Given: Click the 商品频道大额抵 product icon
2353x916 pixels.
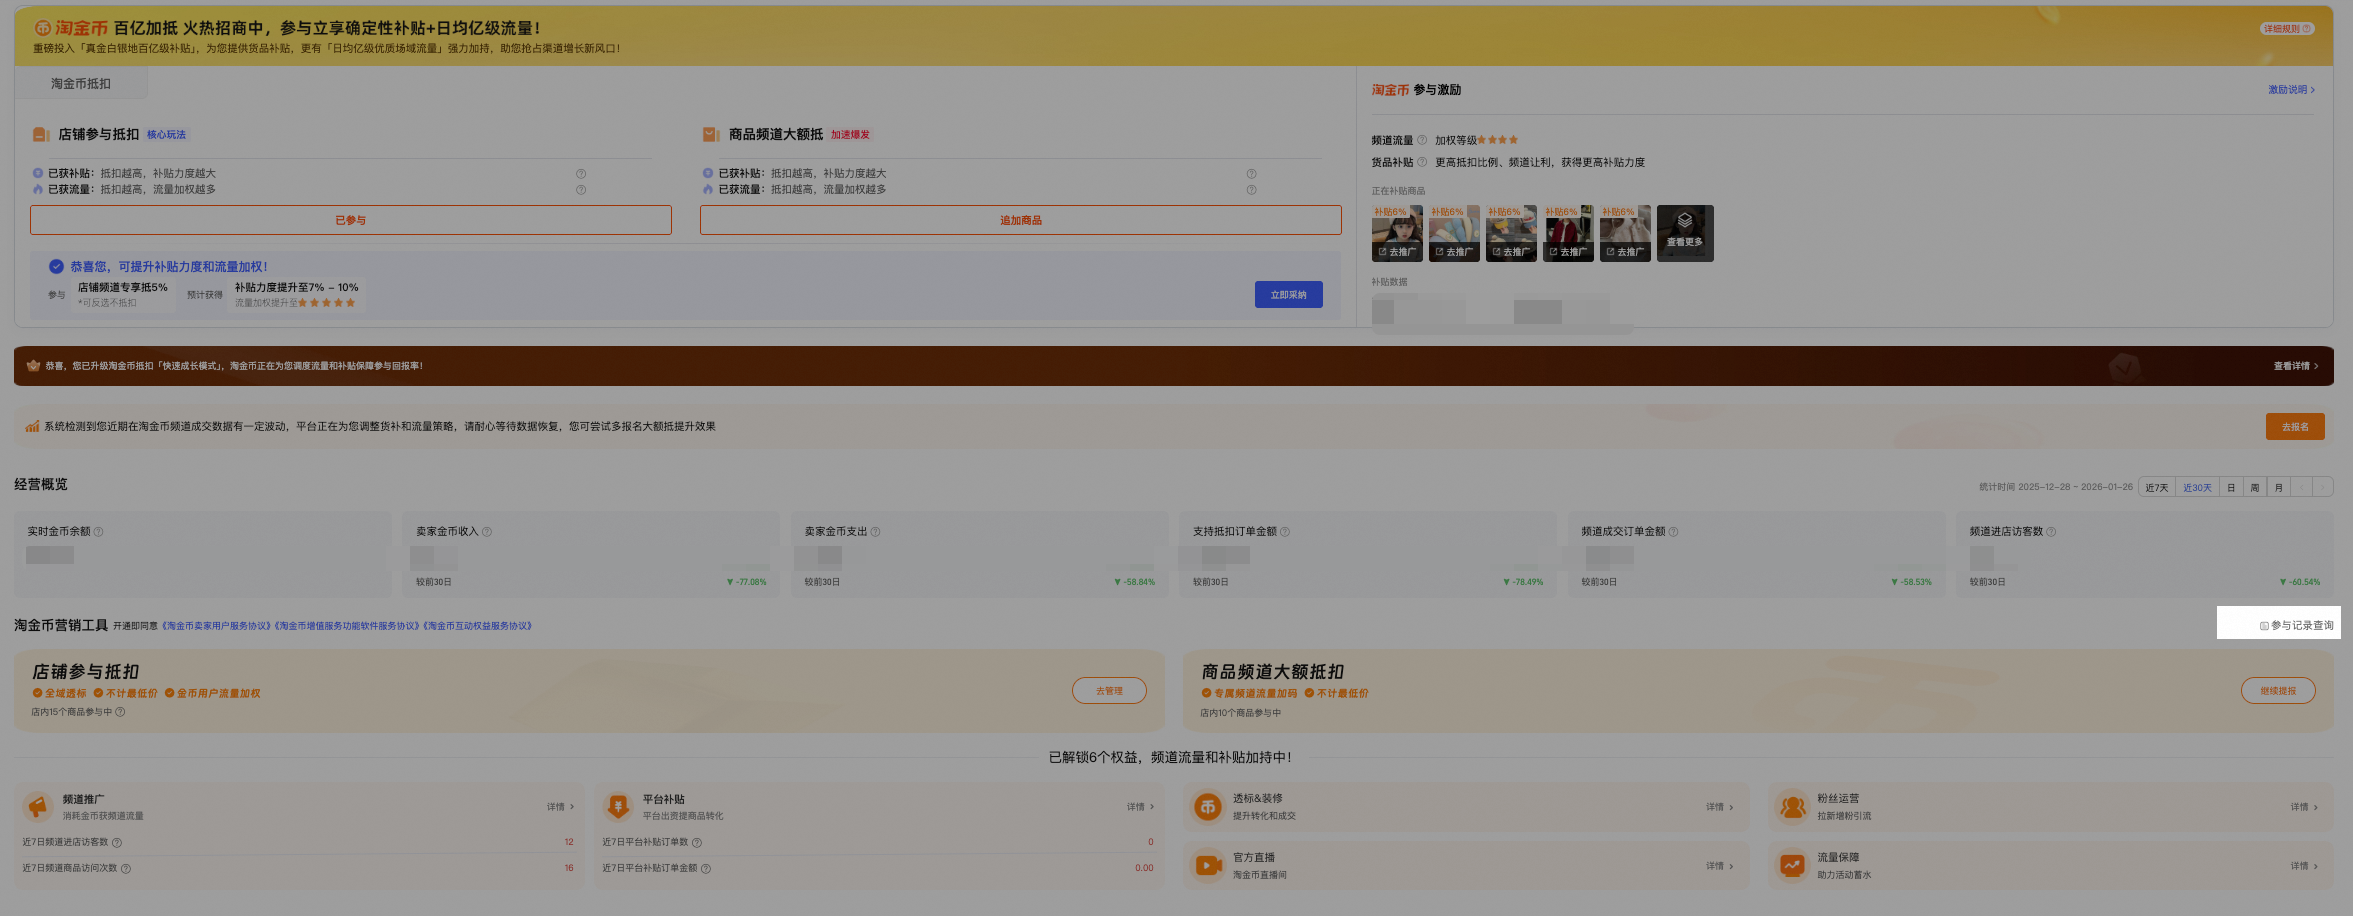Looking at the screenshot, I should tap(711, 134).
